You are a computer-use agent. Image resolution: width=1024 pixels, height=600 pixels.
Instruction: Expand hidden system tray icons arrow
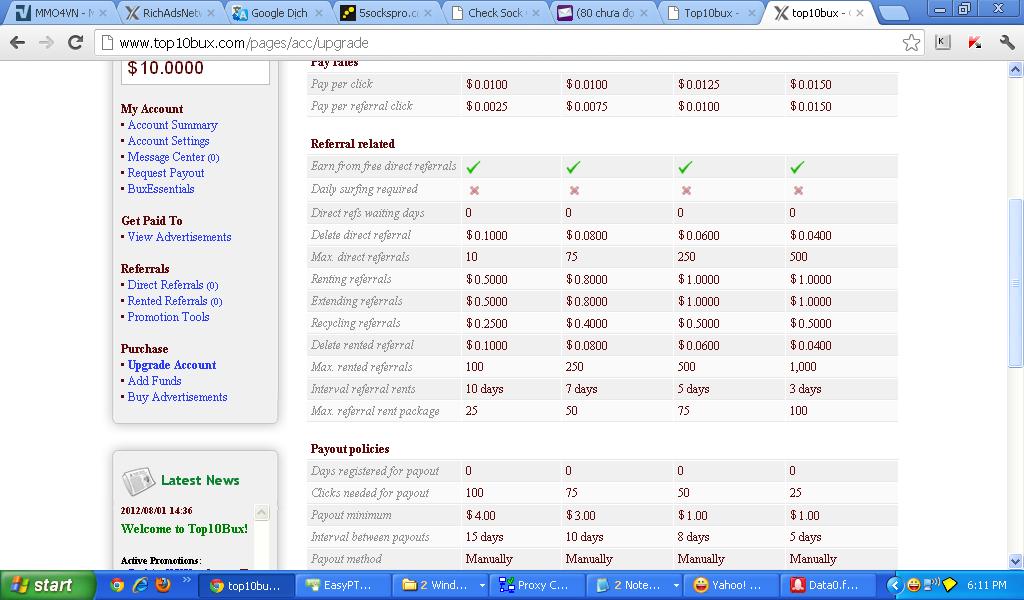coord(894,585)
